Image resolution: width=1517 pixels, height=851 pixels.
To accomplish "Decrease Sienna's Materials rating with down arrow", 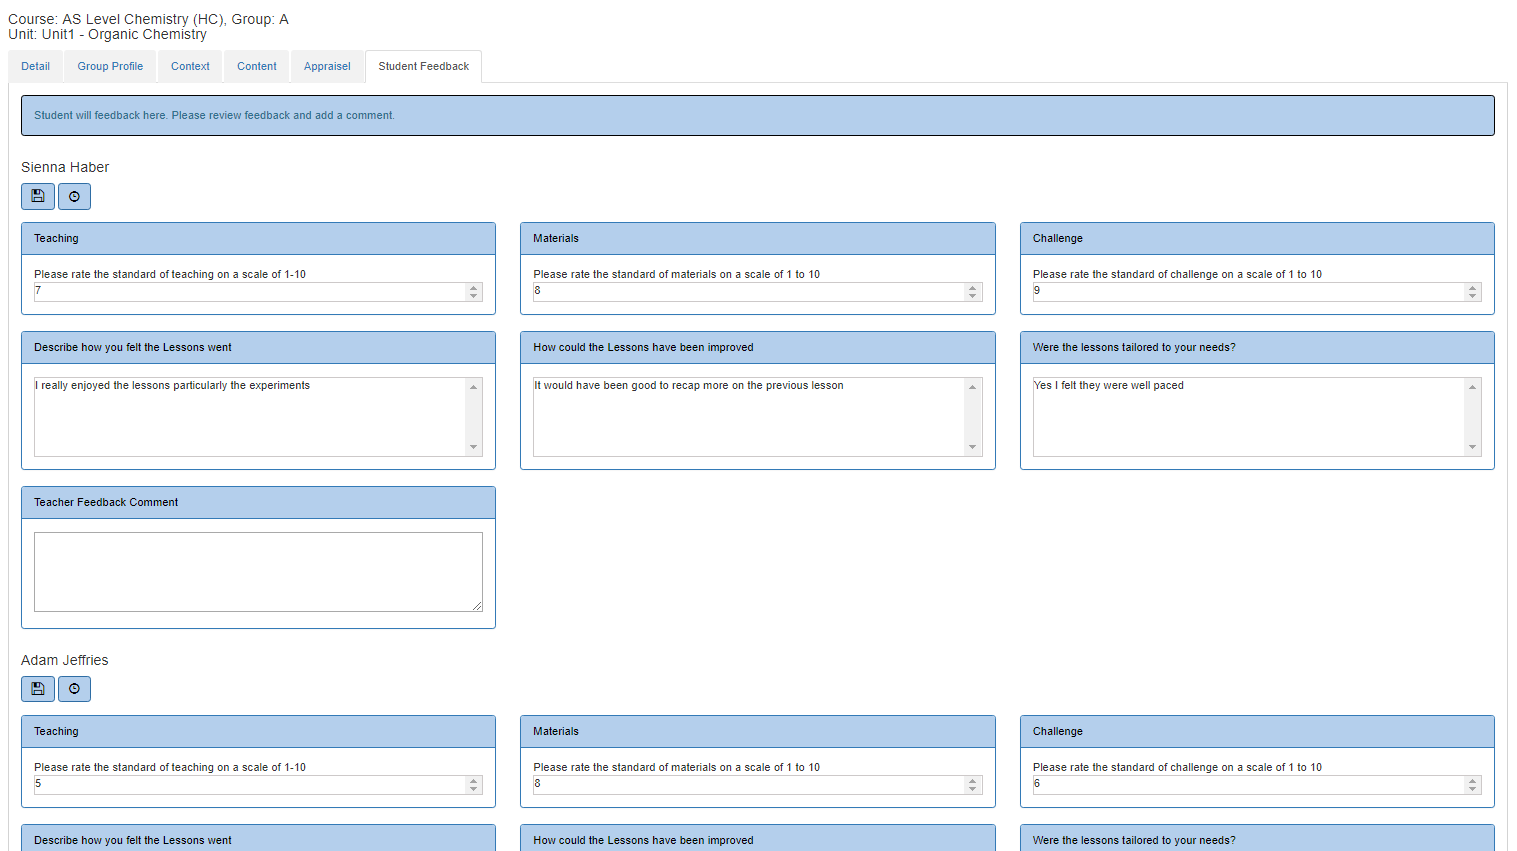I will (x=972, y=296).
